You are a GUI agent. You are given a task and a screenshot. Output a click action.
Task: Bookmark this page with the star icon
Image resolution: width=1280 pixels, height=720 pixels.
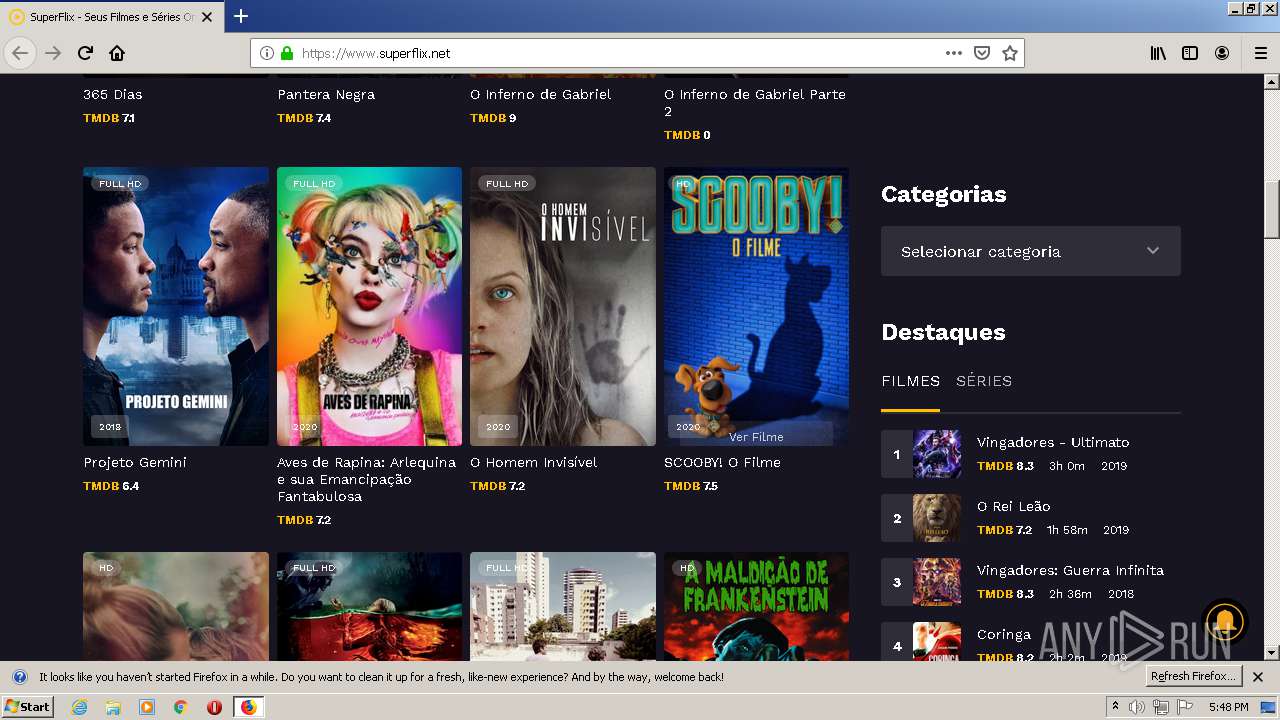click(1010, 53)
